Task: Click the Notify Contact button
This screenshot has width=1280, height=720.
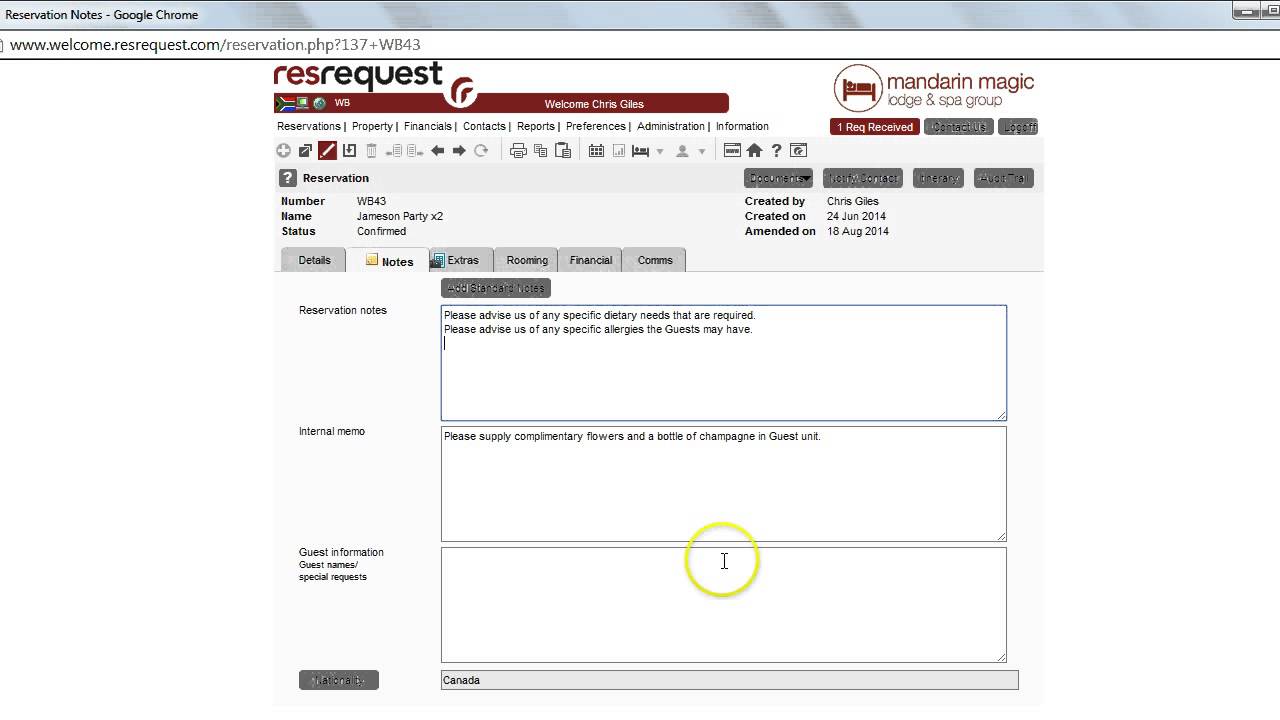Action: [x=863, y=178]
